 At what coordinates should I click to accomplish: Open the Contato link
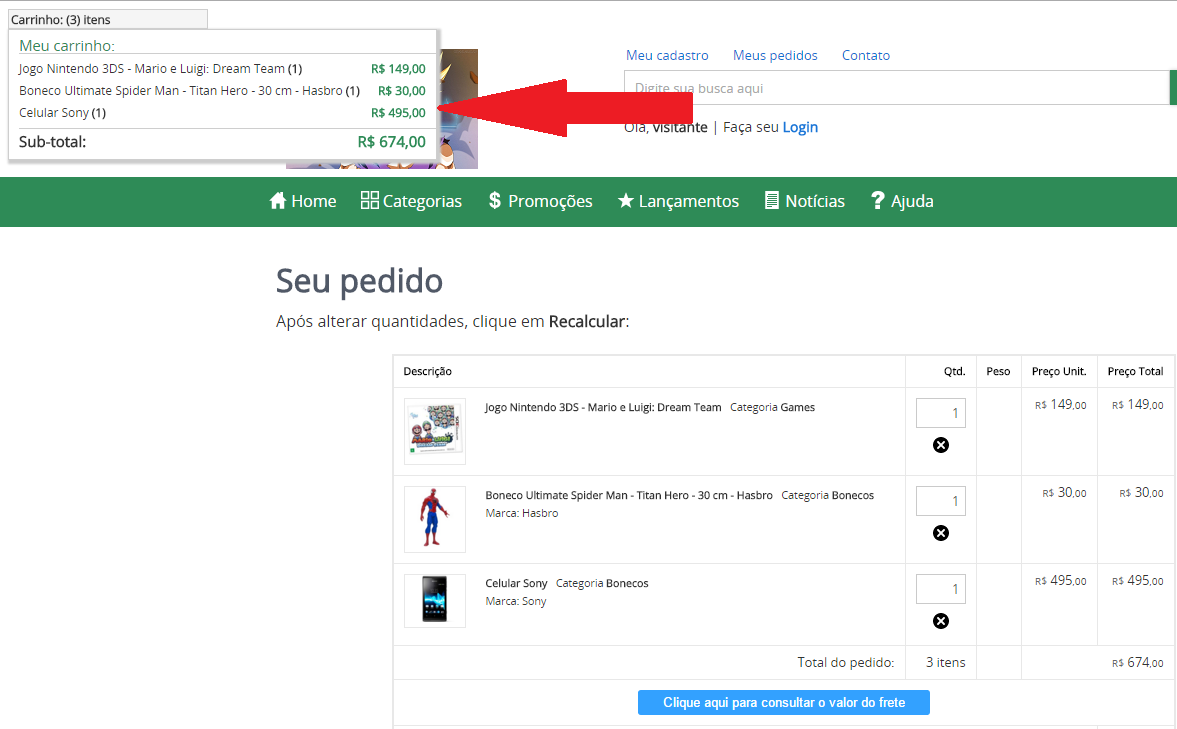point(865,56)
